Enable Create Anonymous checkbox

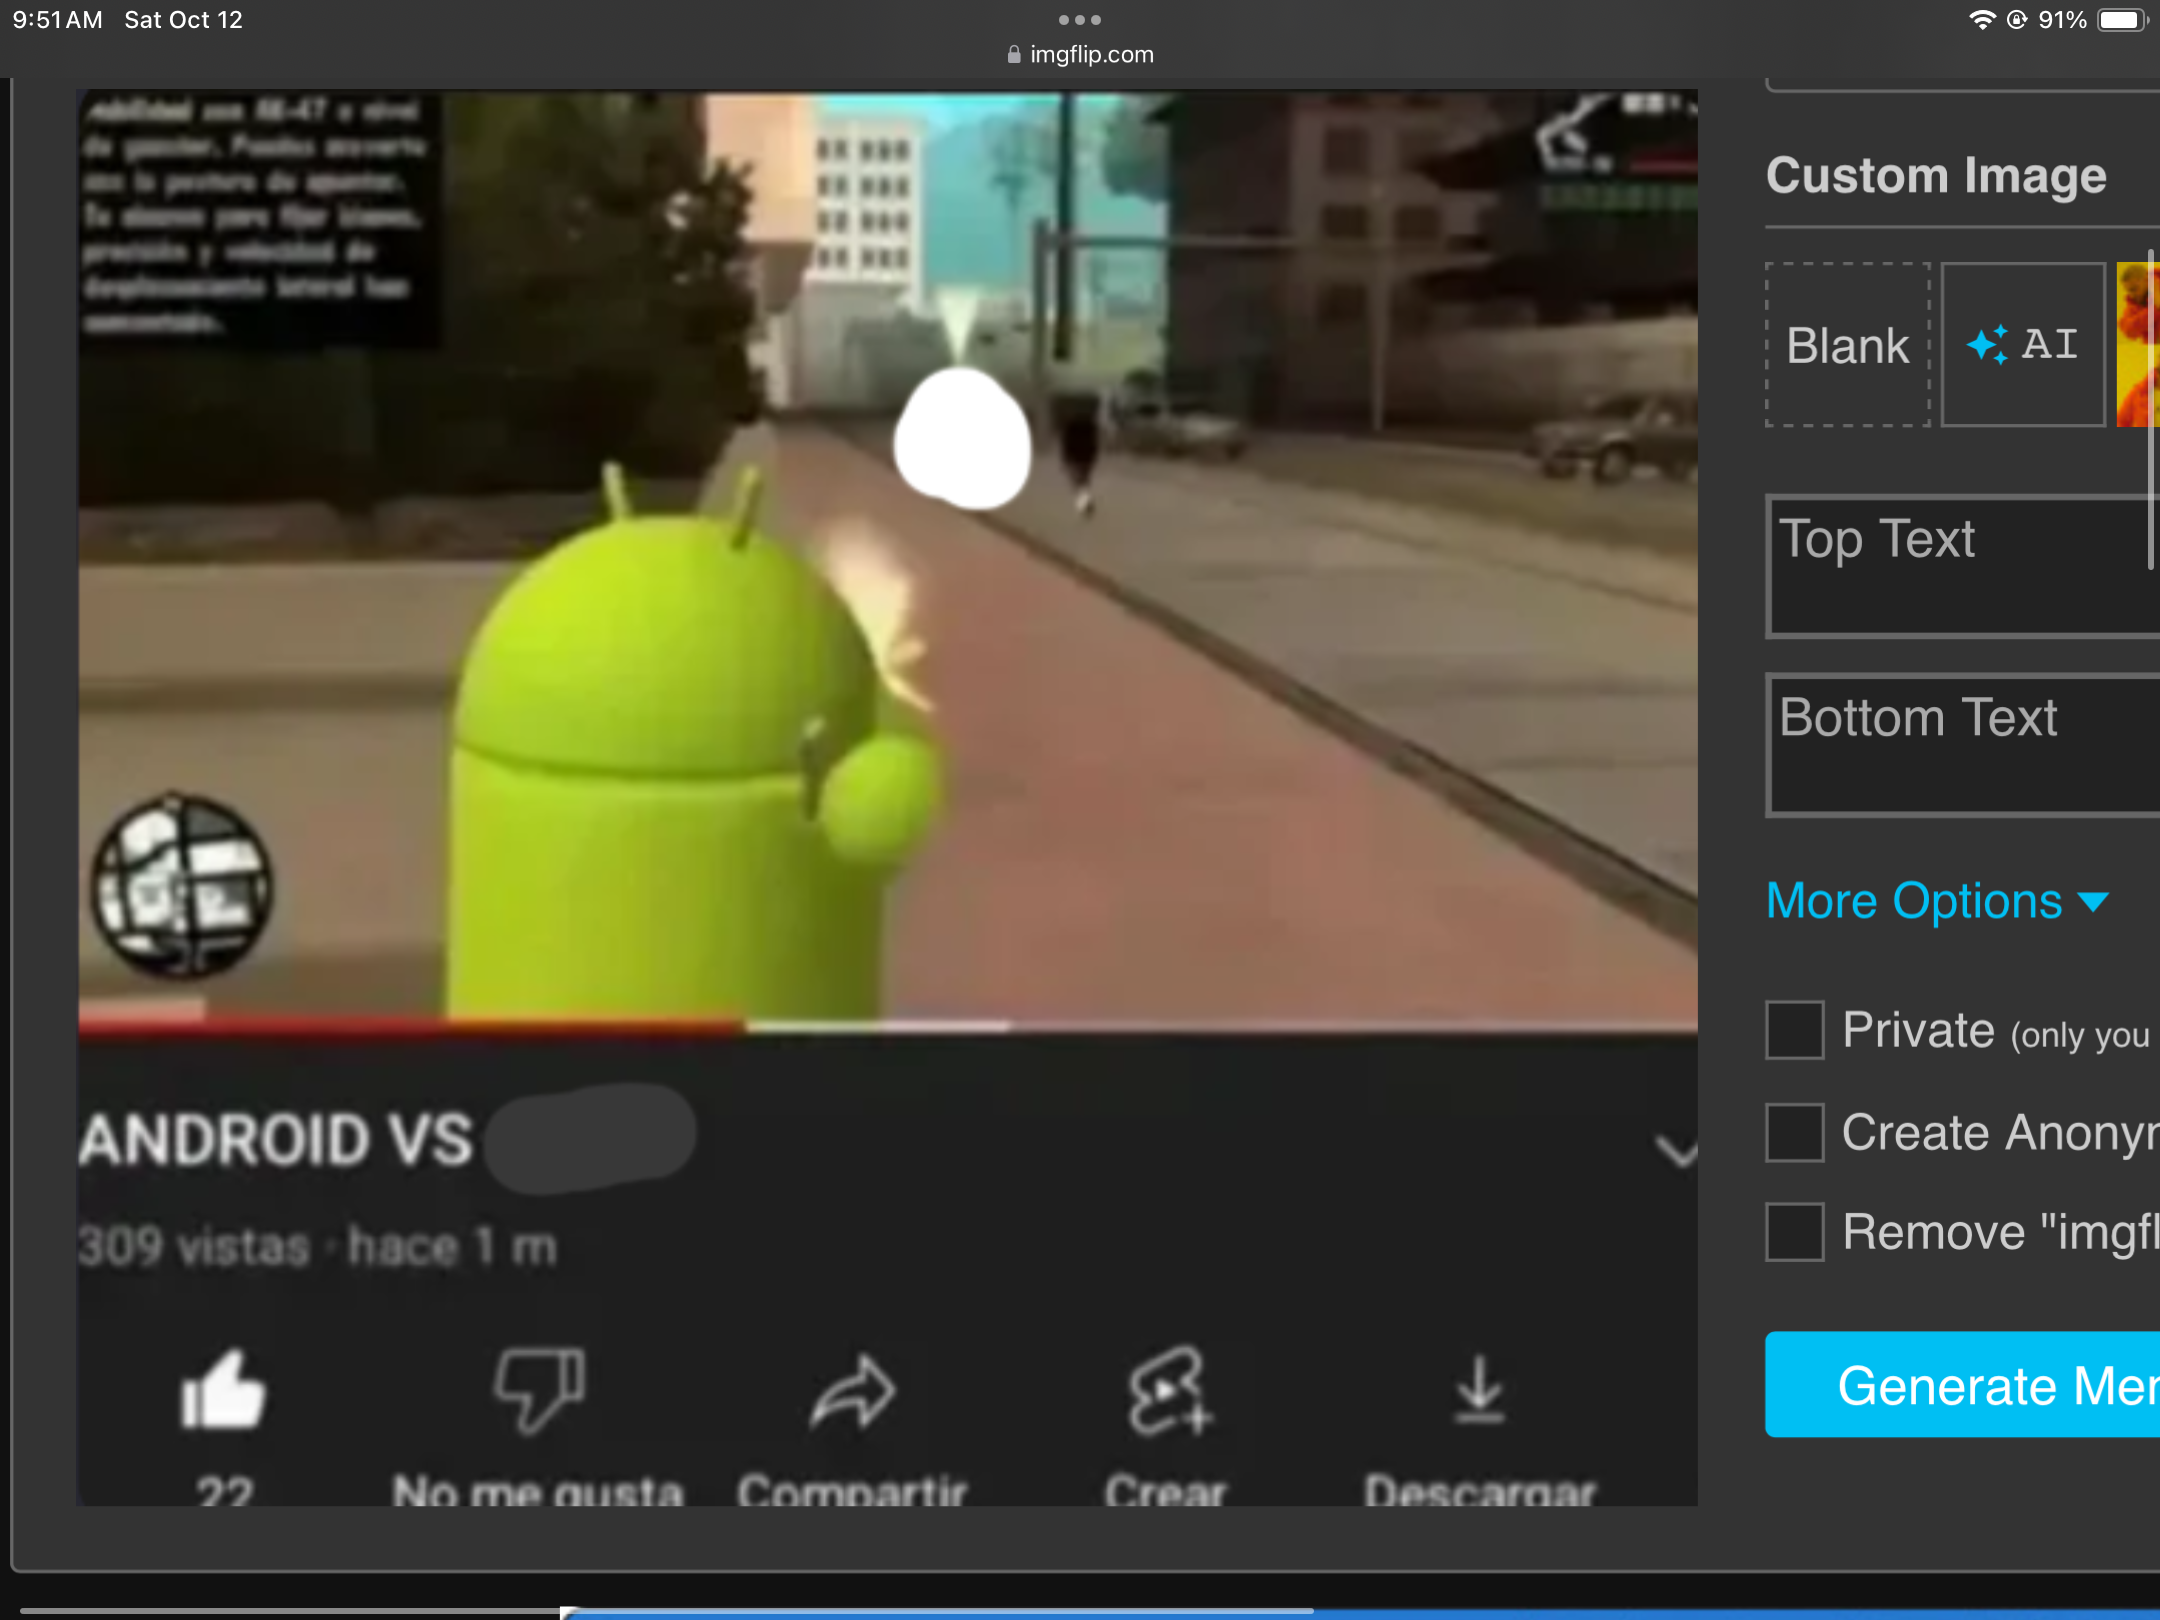pos(1794,1130)
